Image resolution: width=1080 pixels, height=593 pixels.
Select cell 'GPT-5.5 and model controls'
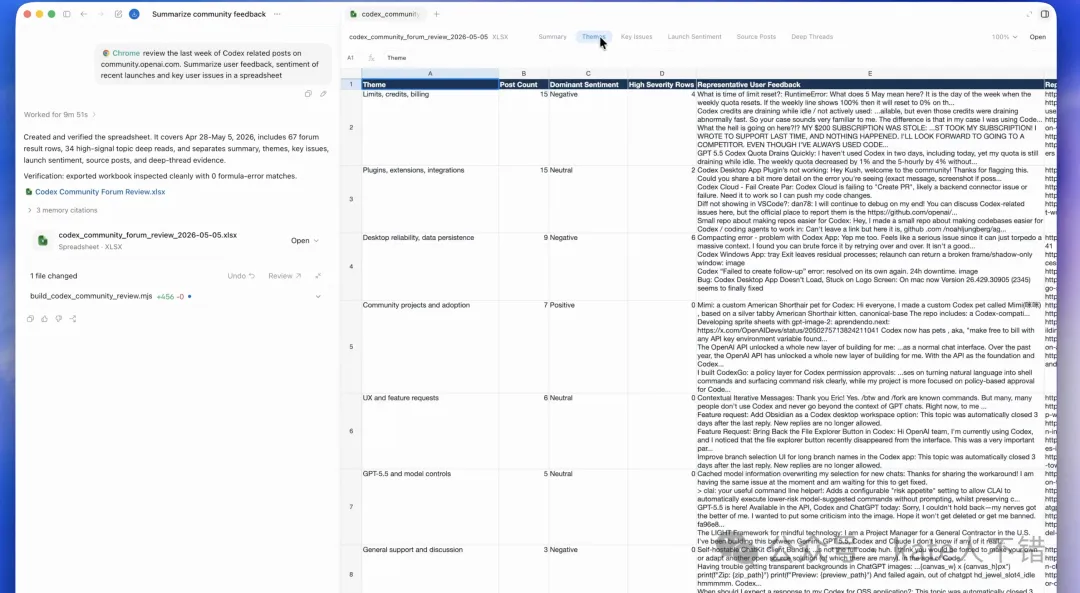click(430, 507)
